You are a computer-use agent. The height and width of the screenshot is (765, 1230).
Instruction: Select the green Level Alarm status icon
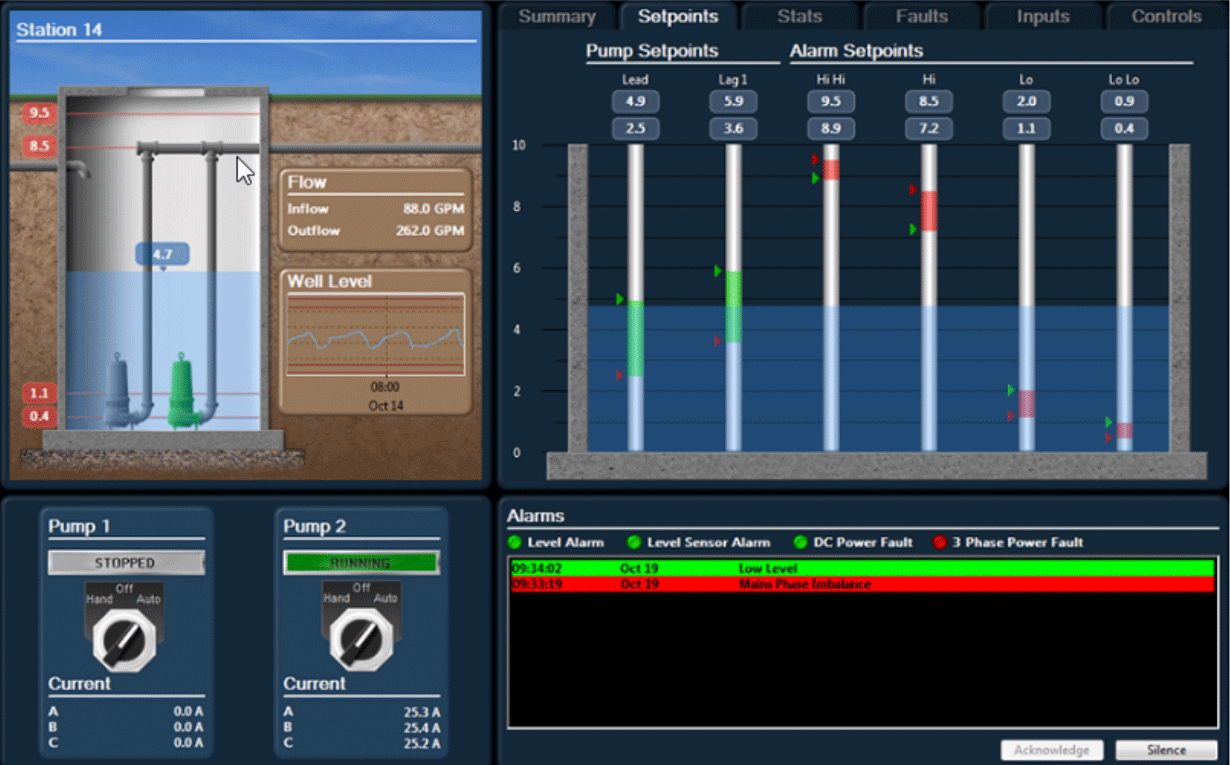(517, 543)
